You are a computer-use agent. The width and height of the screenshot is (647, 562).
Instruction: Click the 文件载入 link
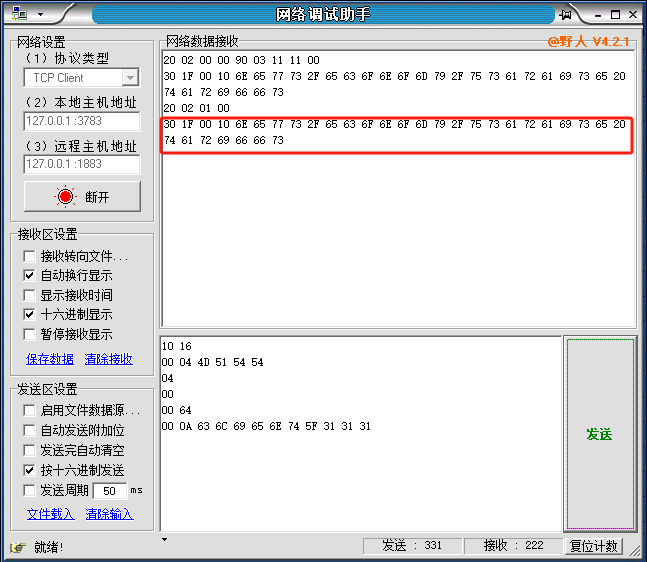pyautogui.click(x=51, y=514)
